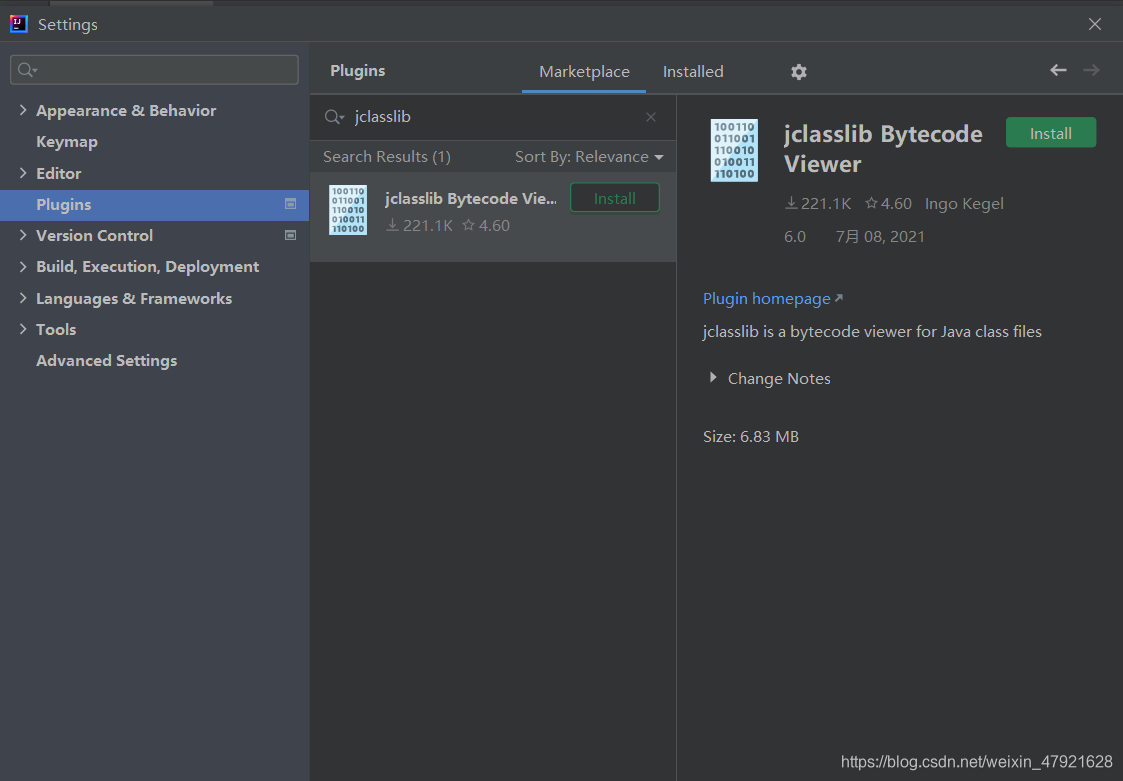Expand Languages & Frameworks section
Image resolution: width=1123 pixels, height=781 pixels.
23,298
